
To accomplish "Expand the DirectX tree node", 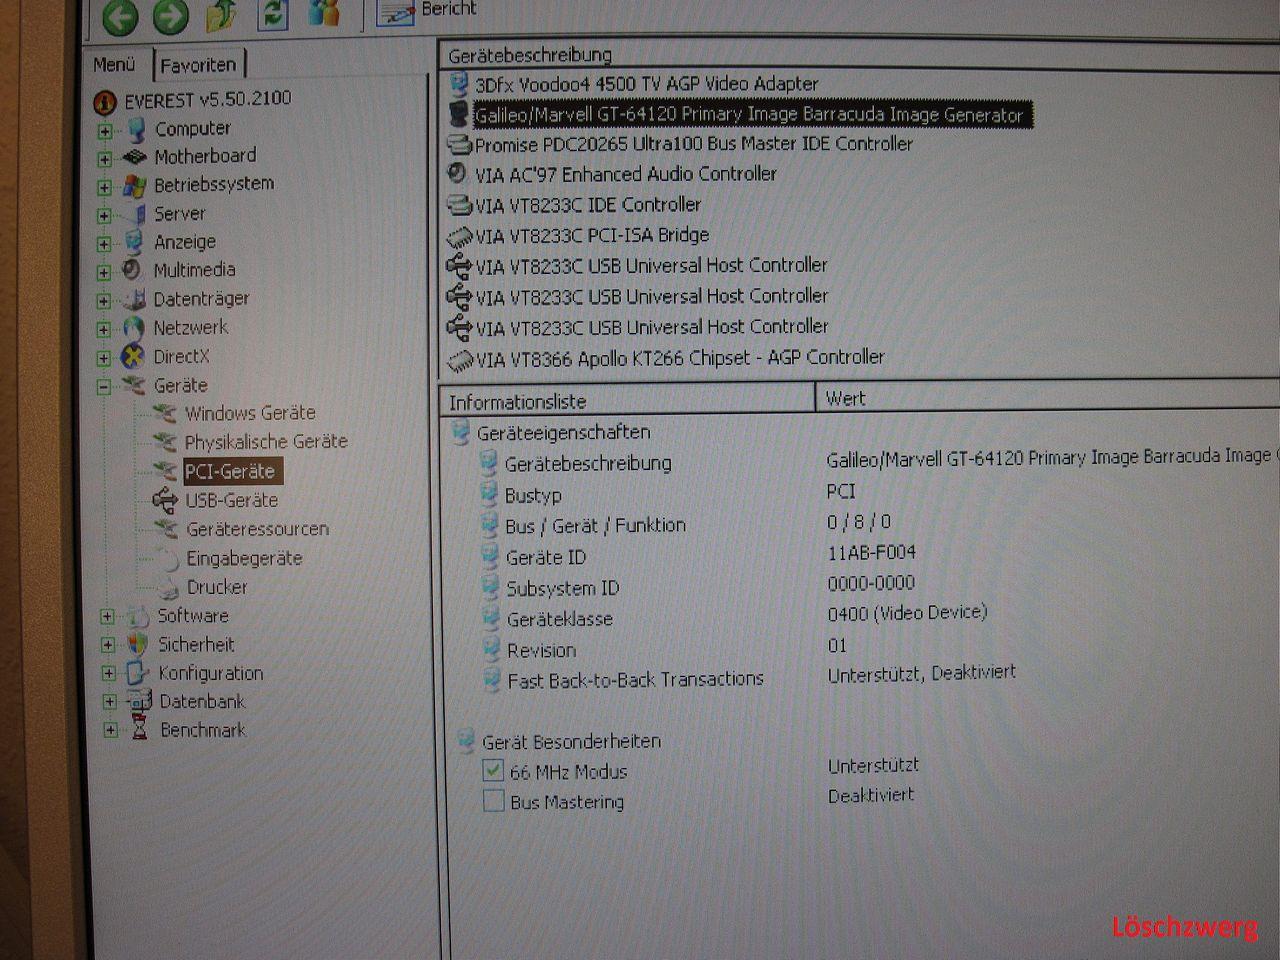I will coord(104,358).
